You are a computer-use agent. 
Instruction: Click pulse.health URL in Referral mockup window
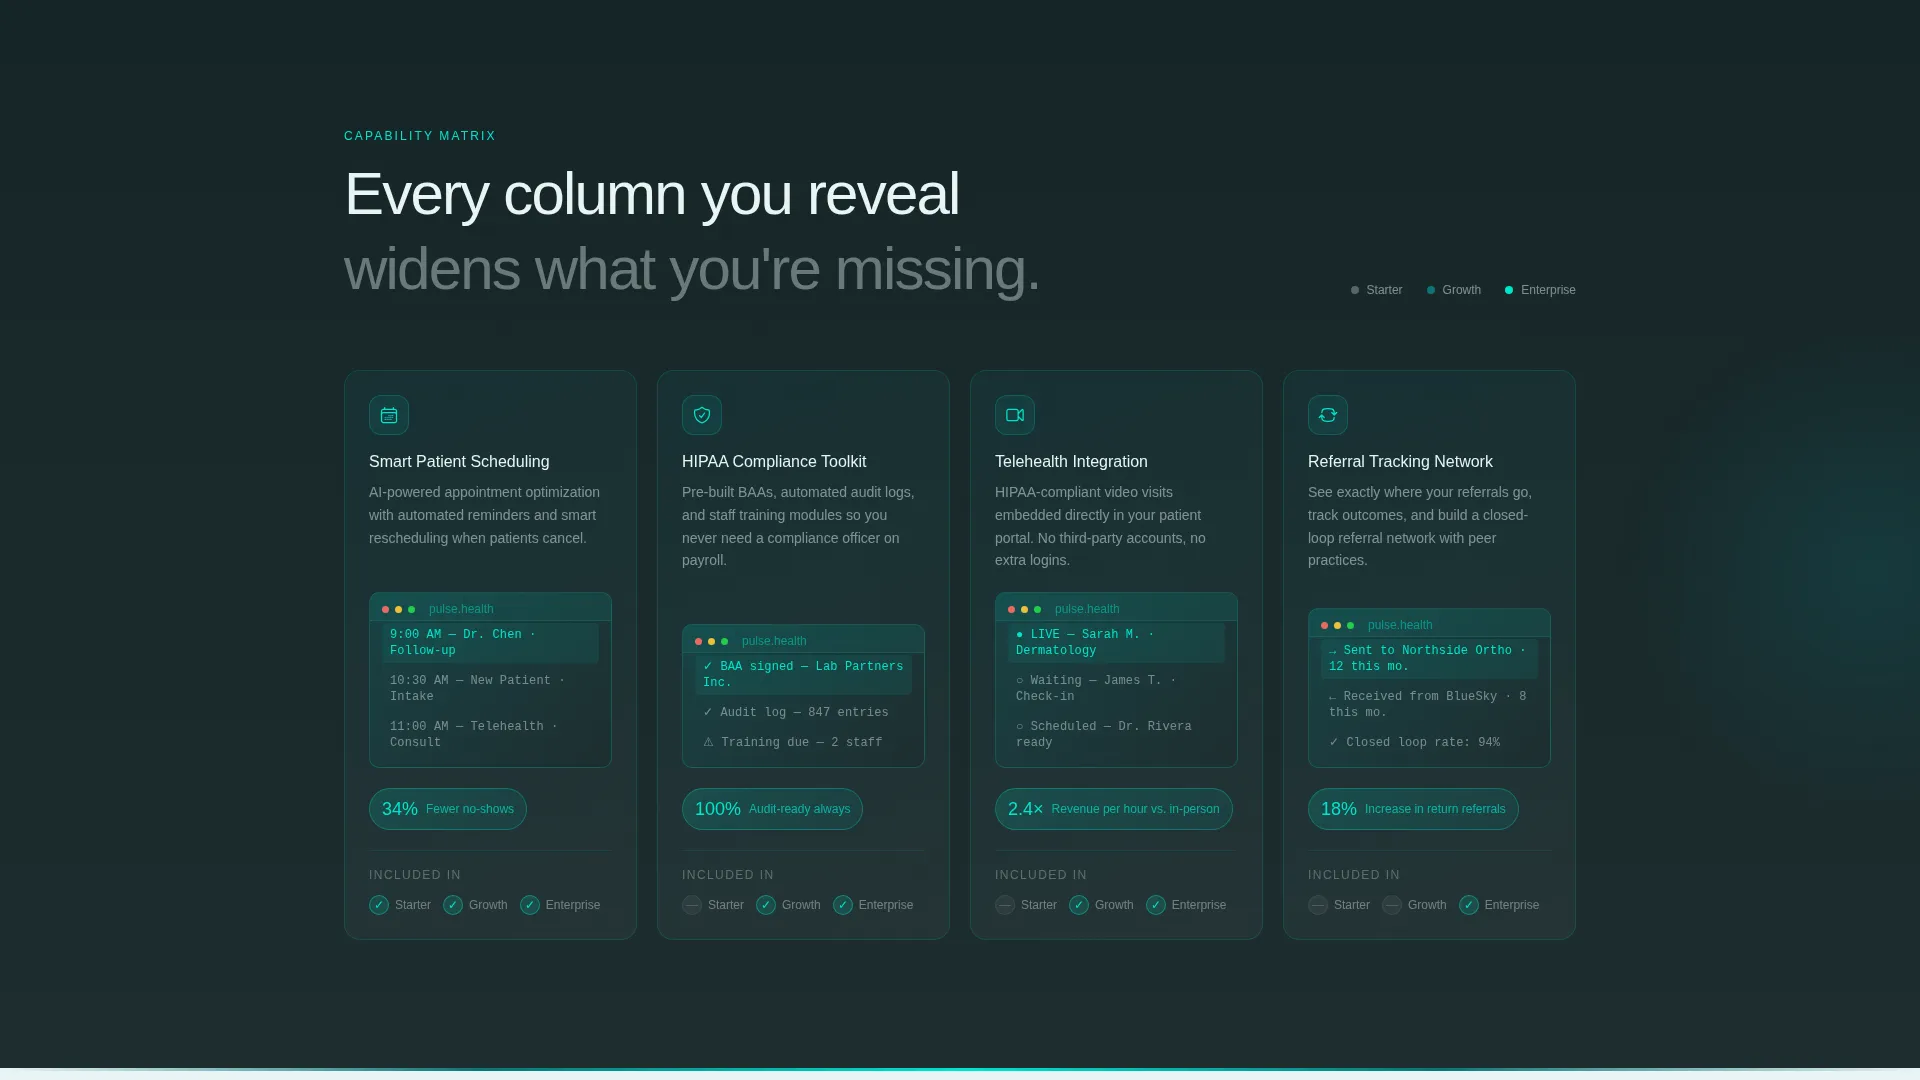click(x=1400, y=625)
